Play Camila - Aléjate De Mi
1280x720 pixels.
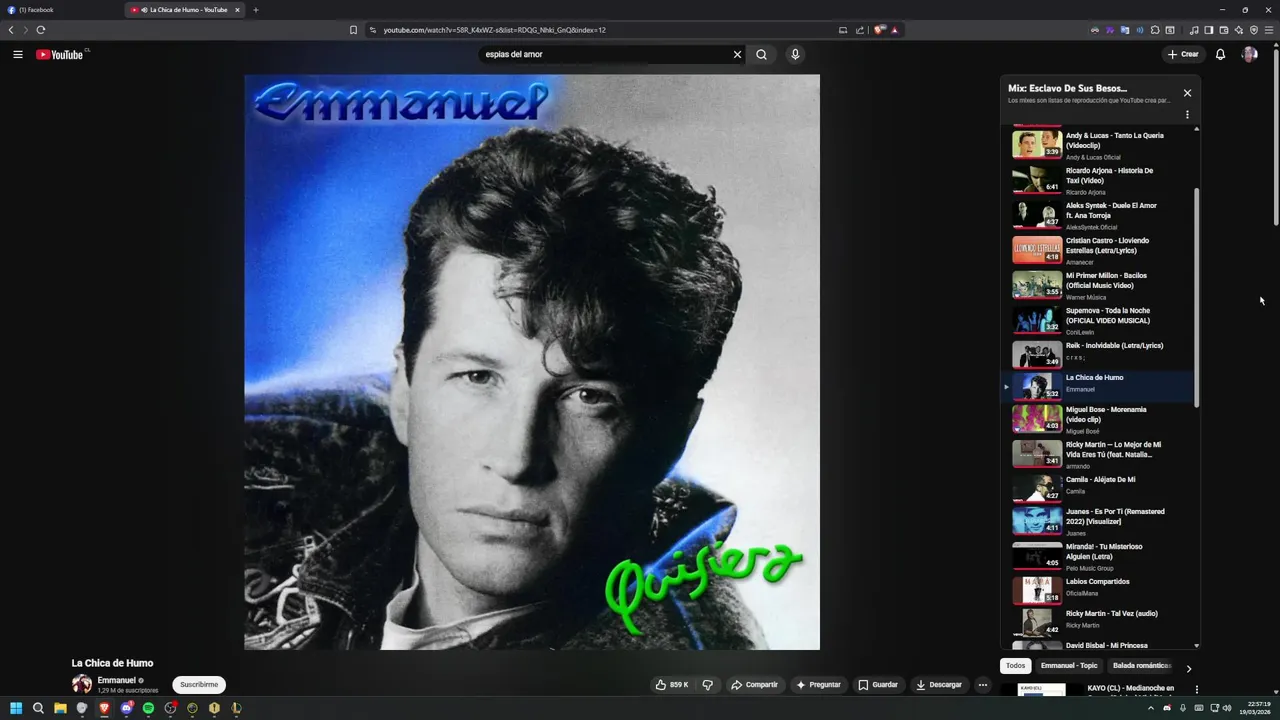click(x=1097, y=487)
